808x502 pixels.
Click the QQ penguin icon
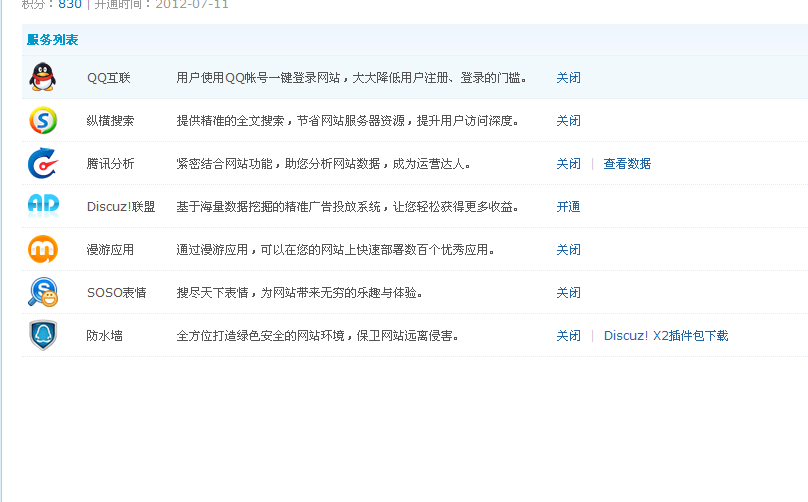[43, 77]
